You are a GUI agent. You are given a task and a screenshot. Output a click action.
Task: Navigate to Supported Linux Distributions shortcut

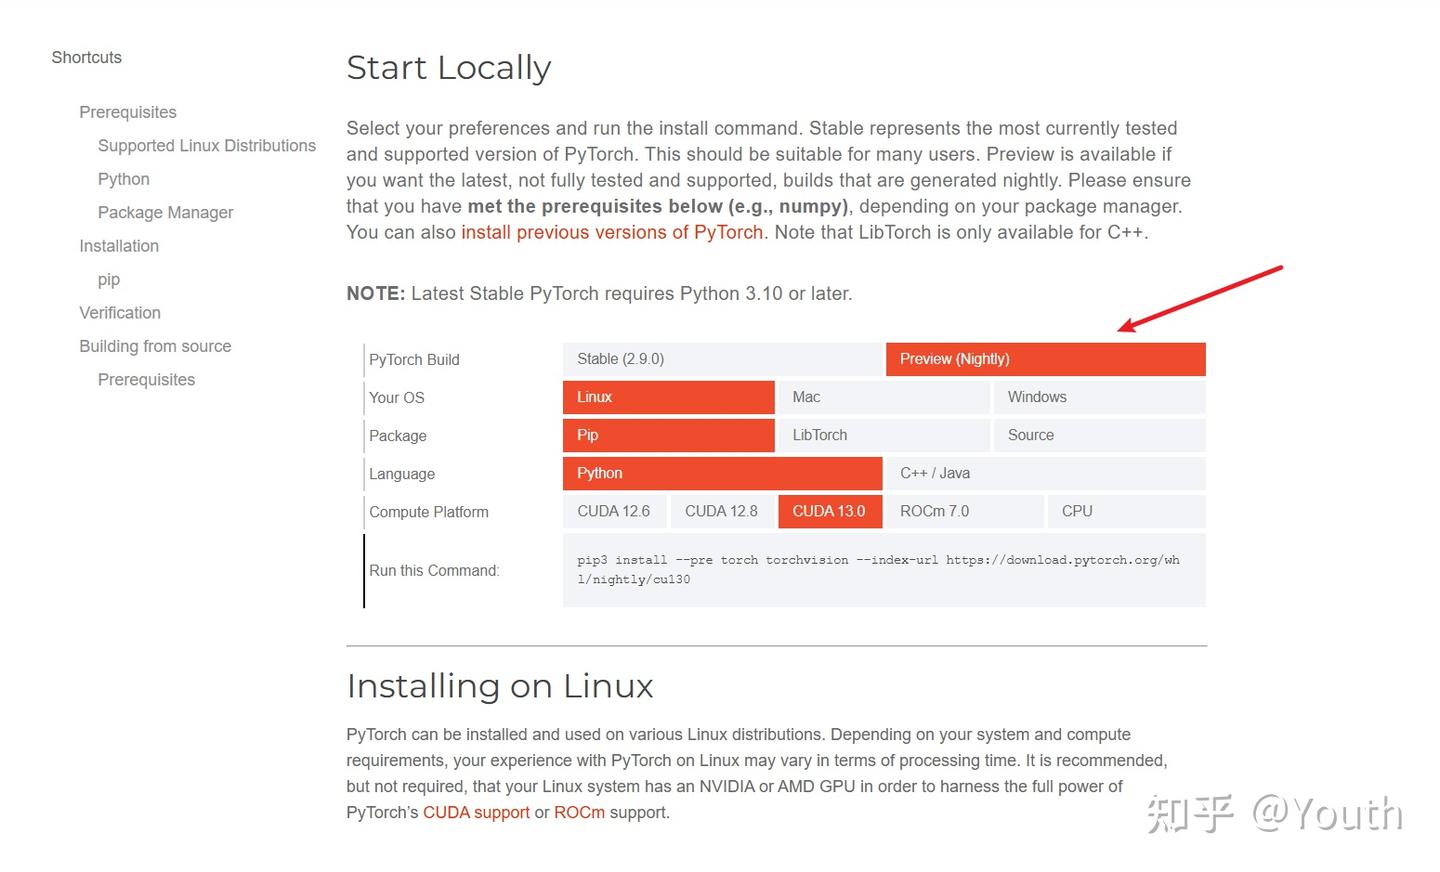click(x=206, y=145)
